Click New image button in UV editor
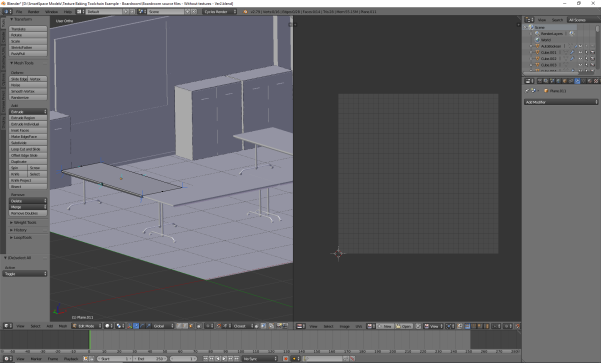The image size is (601, 363). pyautogui.click(x=386, y=326)
